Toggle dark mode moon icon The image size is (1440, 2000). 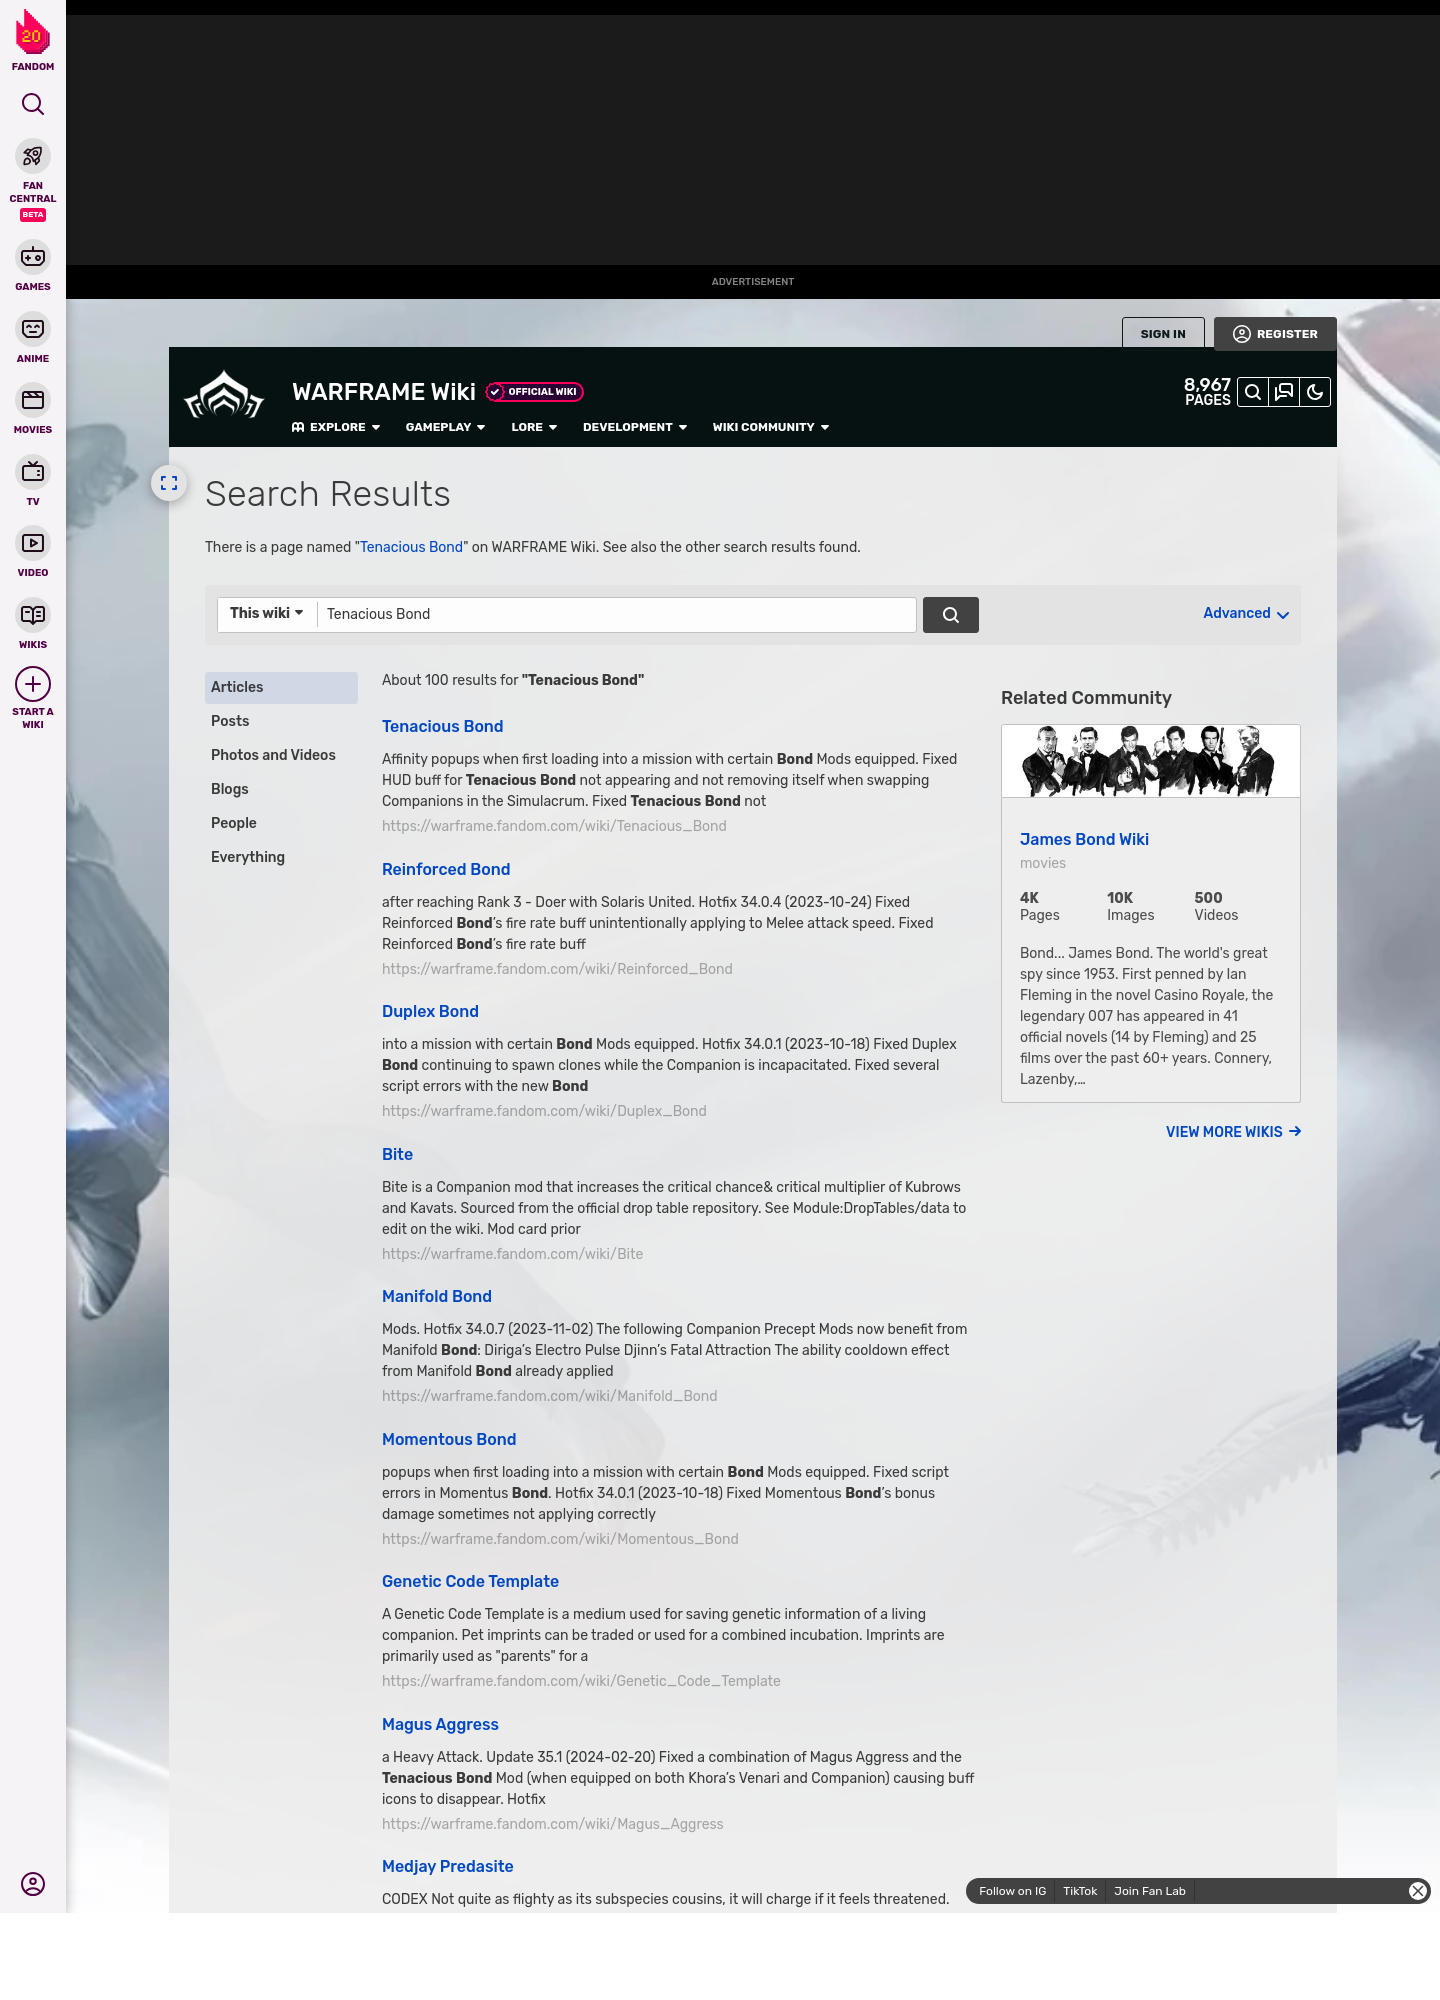pos(1315,392)
